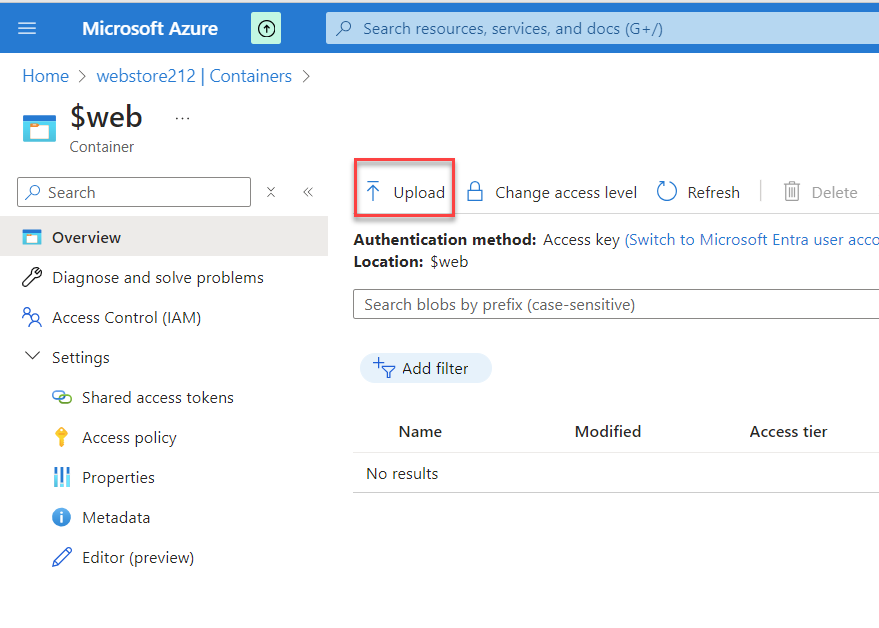The height and width of the screenshot is (628, 879).
Task: Open container Properties
Action: pyautogui.click(x=118, y=478)
